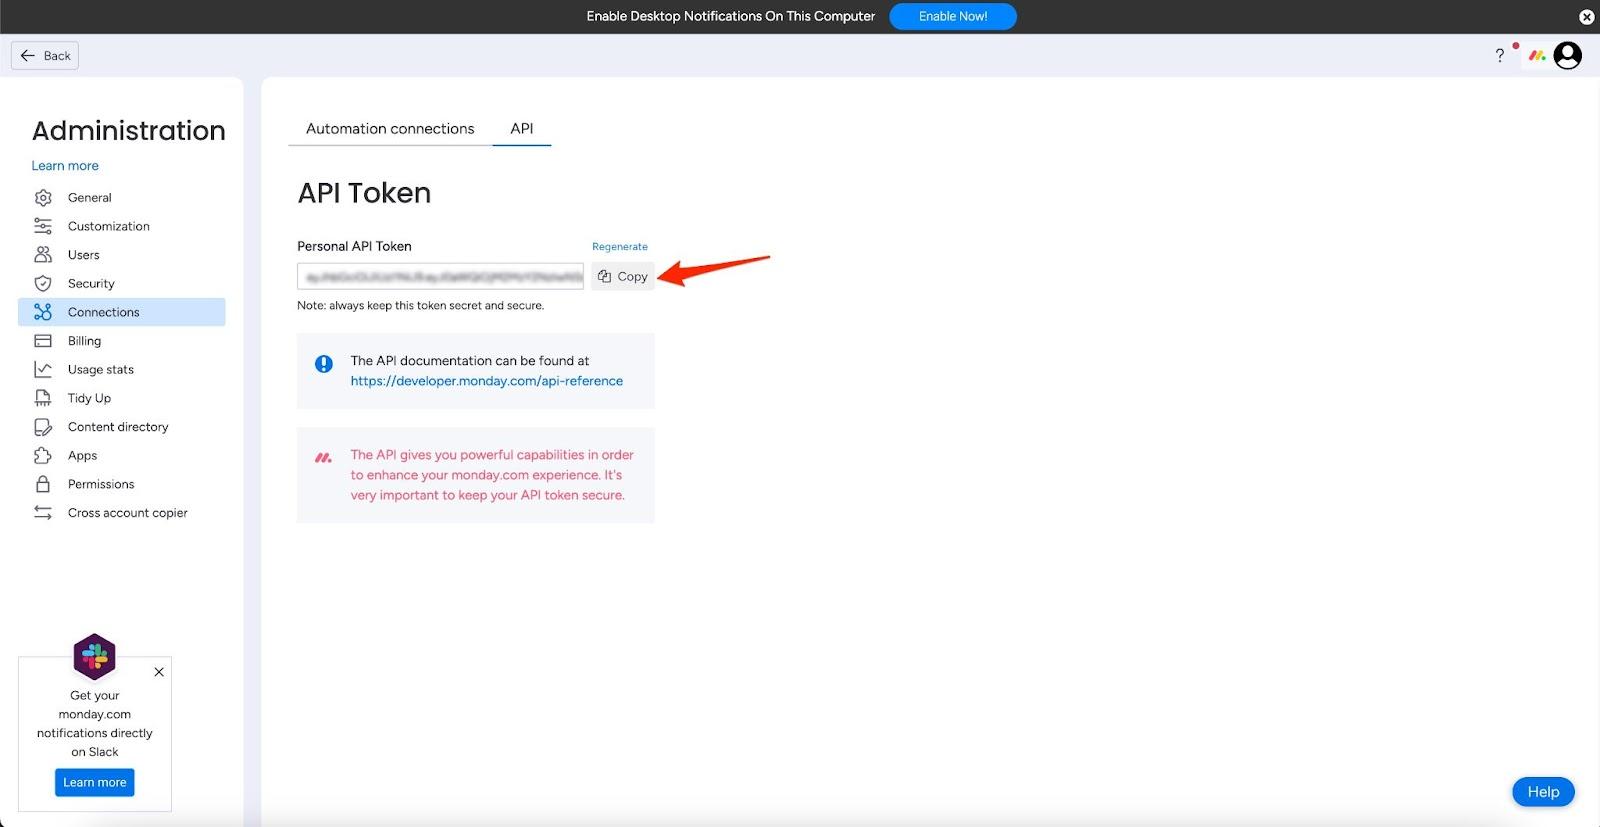Viewport: 1600px width, 827px height.
Task: Click Learn more in the Slack promo
Action: click(95, 783)
